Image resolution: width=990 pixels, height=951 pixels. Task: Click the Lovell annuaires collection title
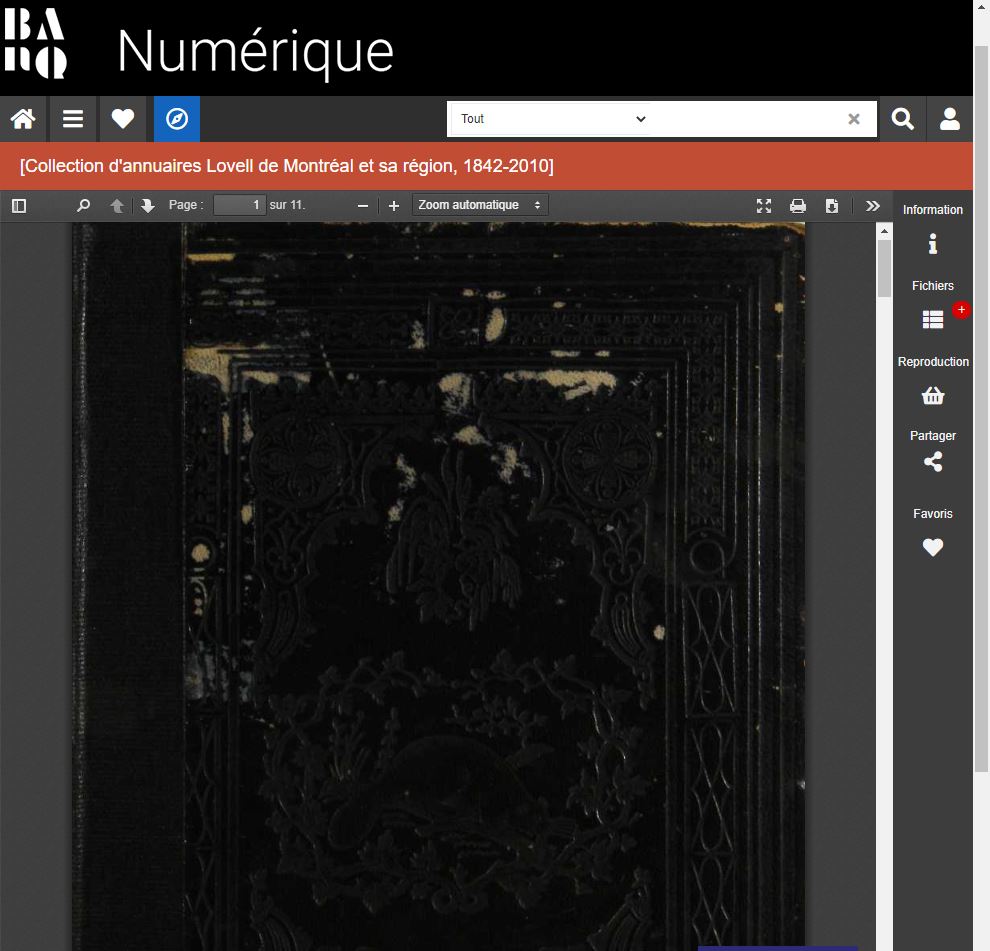[287, 166]
